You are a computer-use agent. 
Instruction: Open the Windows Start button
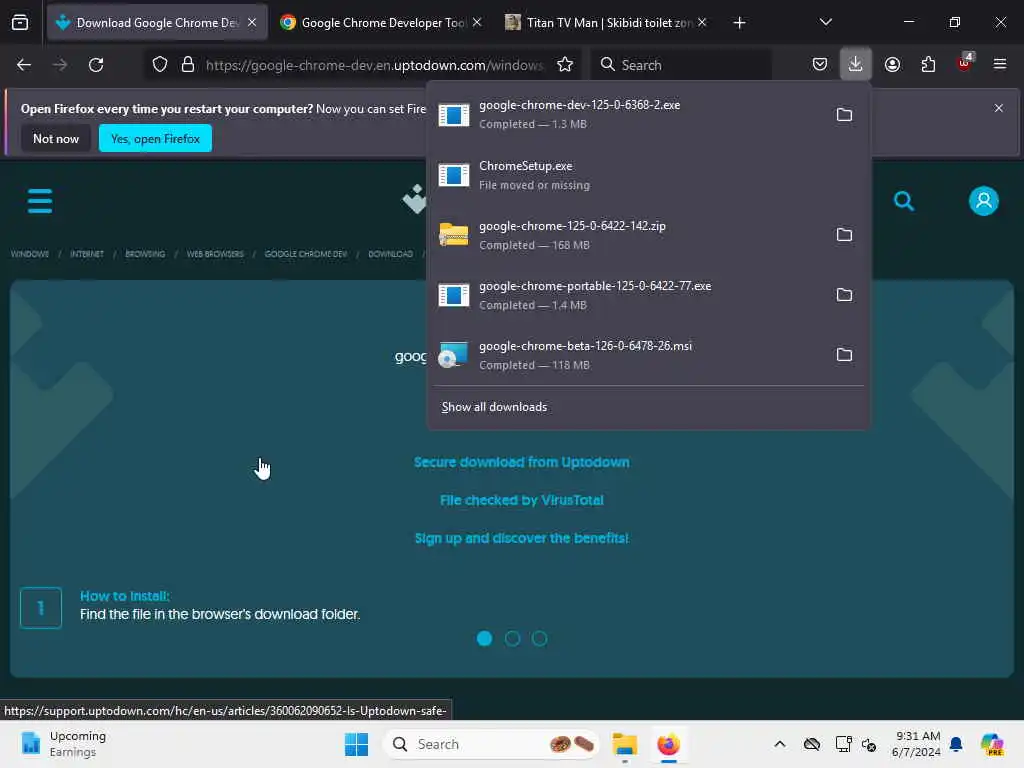pos(357,744)
